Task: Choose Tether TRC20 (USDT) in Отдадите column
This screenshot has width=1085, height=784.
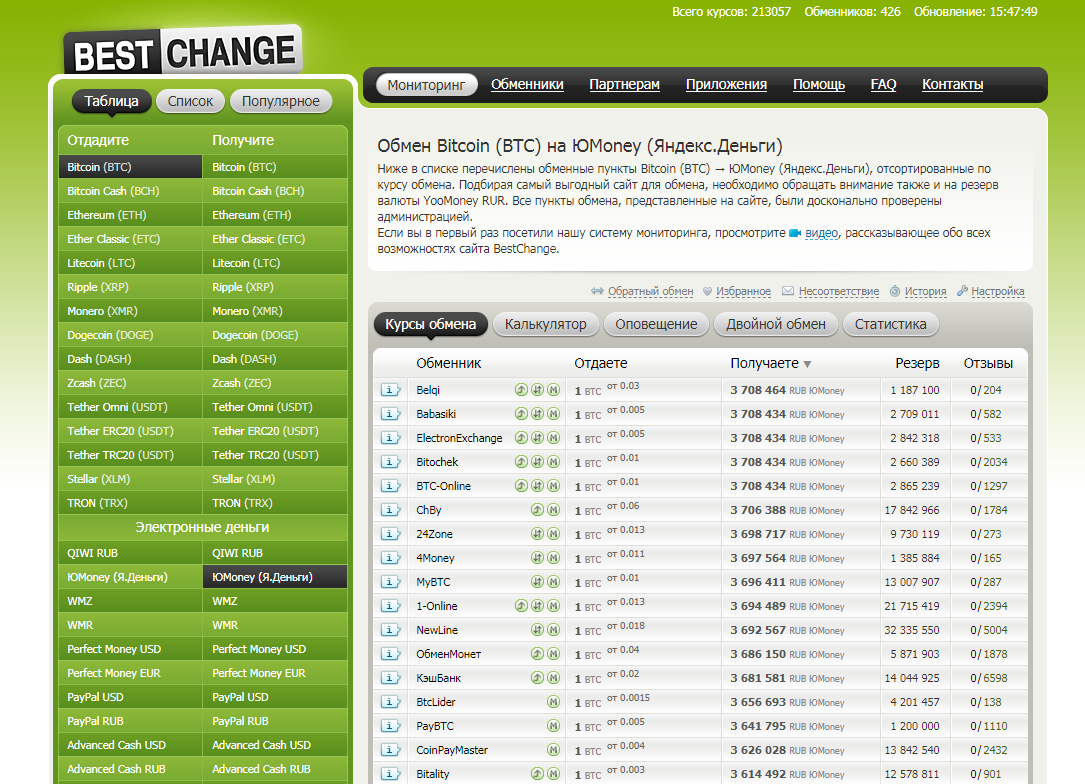Action: tap(131, 455)
